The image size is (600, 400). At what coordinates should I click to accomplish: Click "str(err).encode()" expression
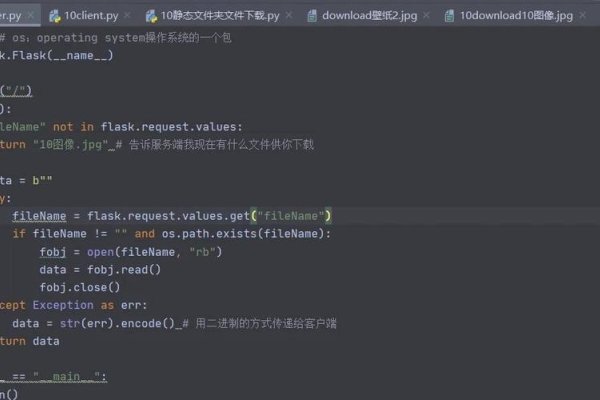tap(117, 324)
